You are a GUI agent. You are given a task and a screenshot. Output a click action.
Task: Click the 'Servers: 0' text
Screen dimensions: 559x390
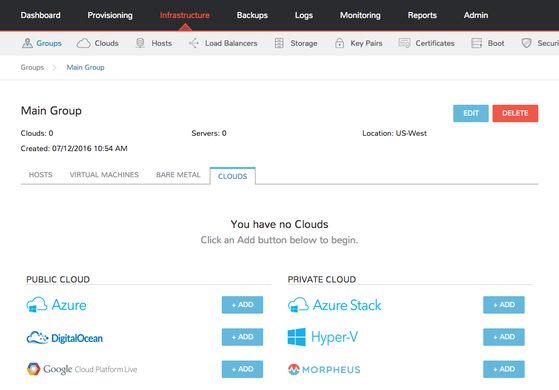pos(209,133)
